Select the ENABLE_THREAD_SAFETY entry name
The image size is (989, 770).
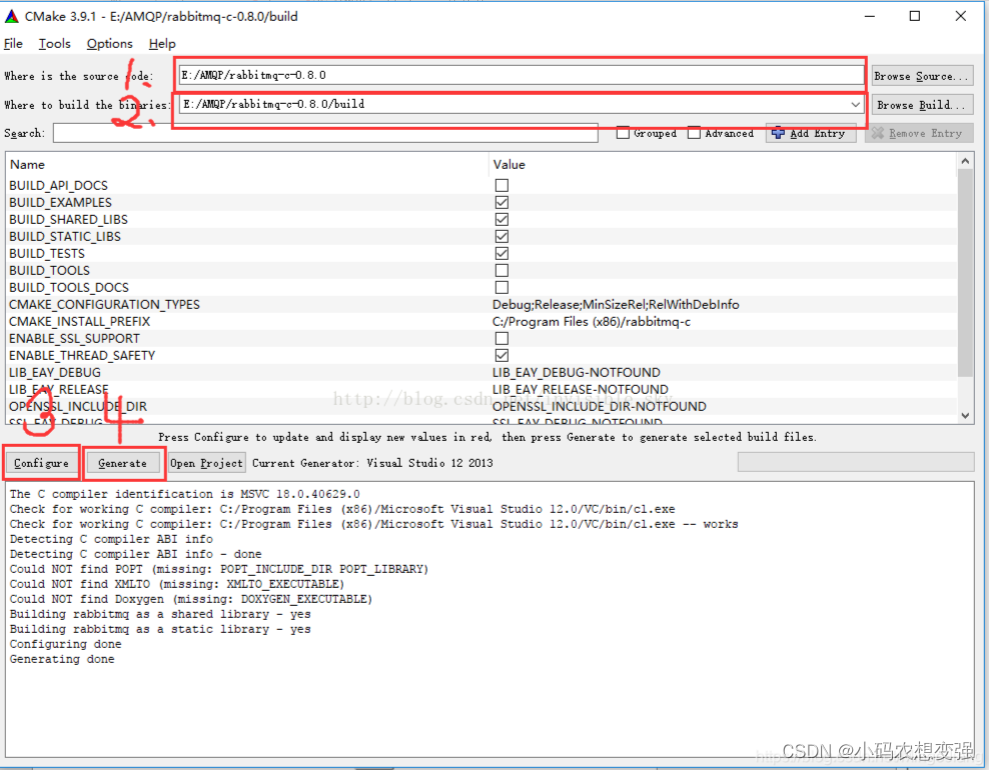click(x=82, y=356)
